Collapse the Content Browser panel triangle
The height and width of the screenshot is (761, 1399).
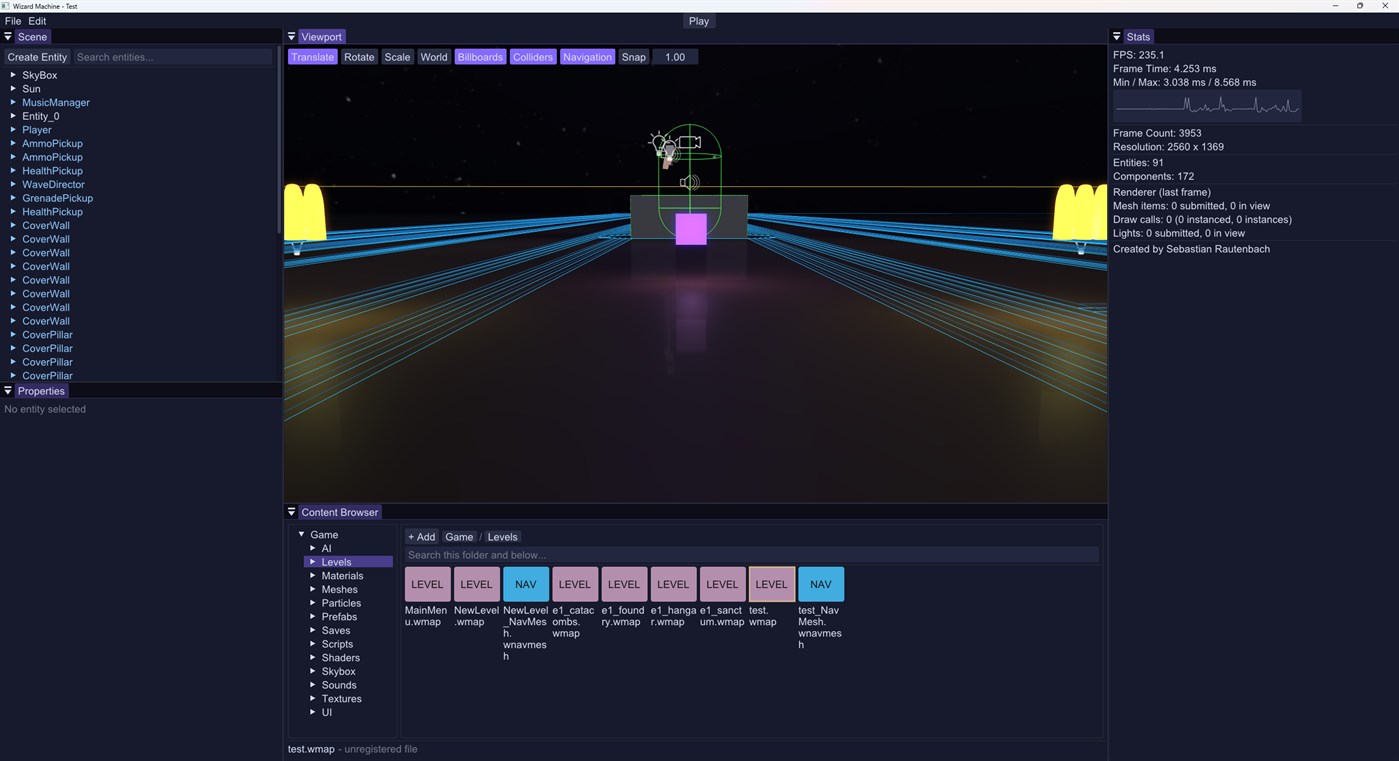point(292,512)
